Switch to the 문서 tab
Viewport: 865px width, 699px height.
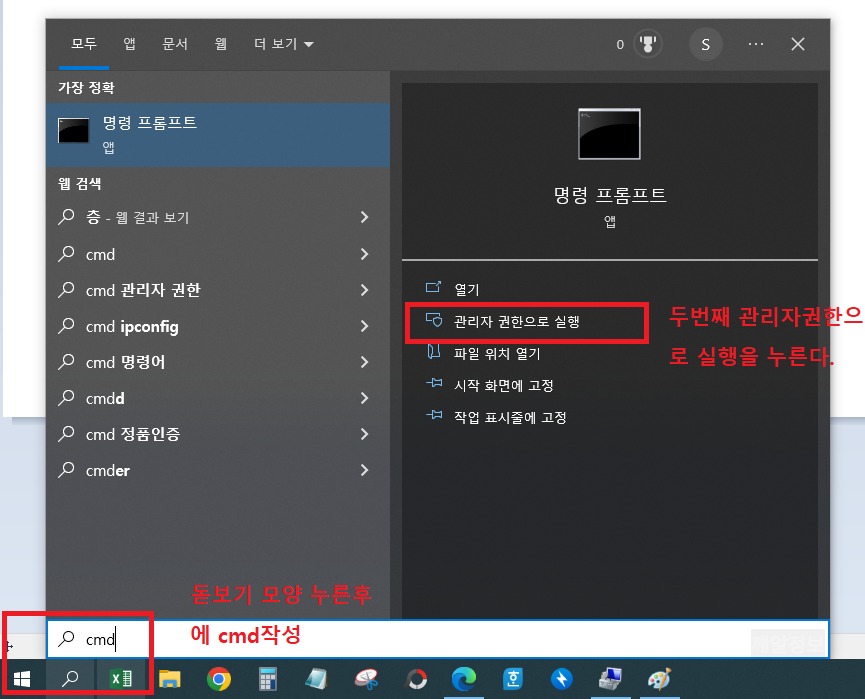pyautogui.click(x=175, y=44)
